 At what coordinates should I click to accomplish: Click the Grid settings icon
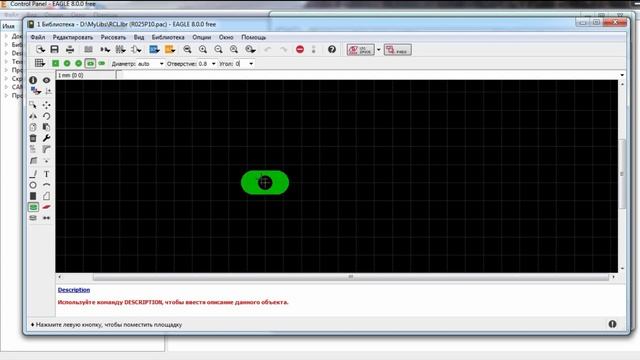tap(40, 63)
